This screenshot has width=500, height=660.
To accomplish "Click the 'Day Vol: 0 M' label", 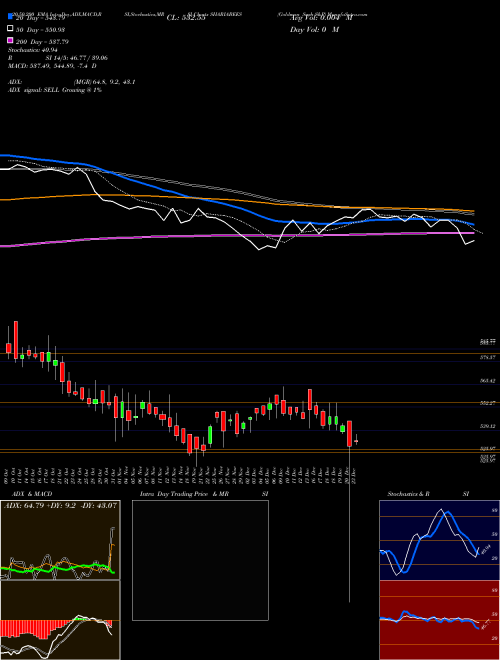I will click(314, 29).
